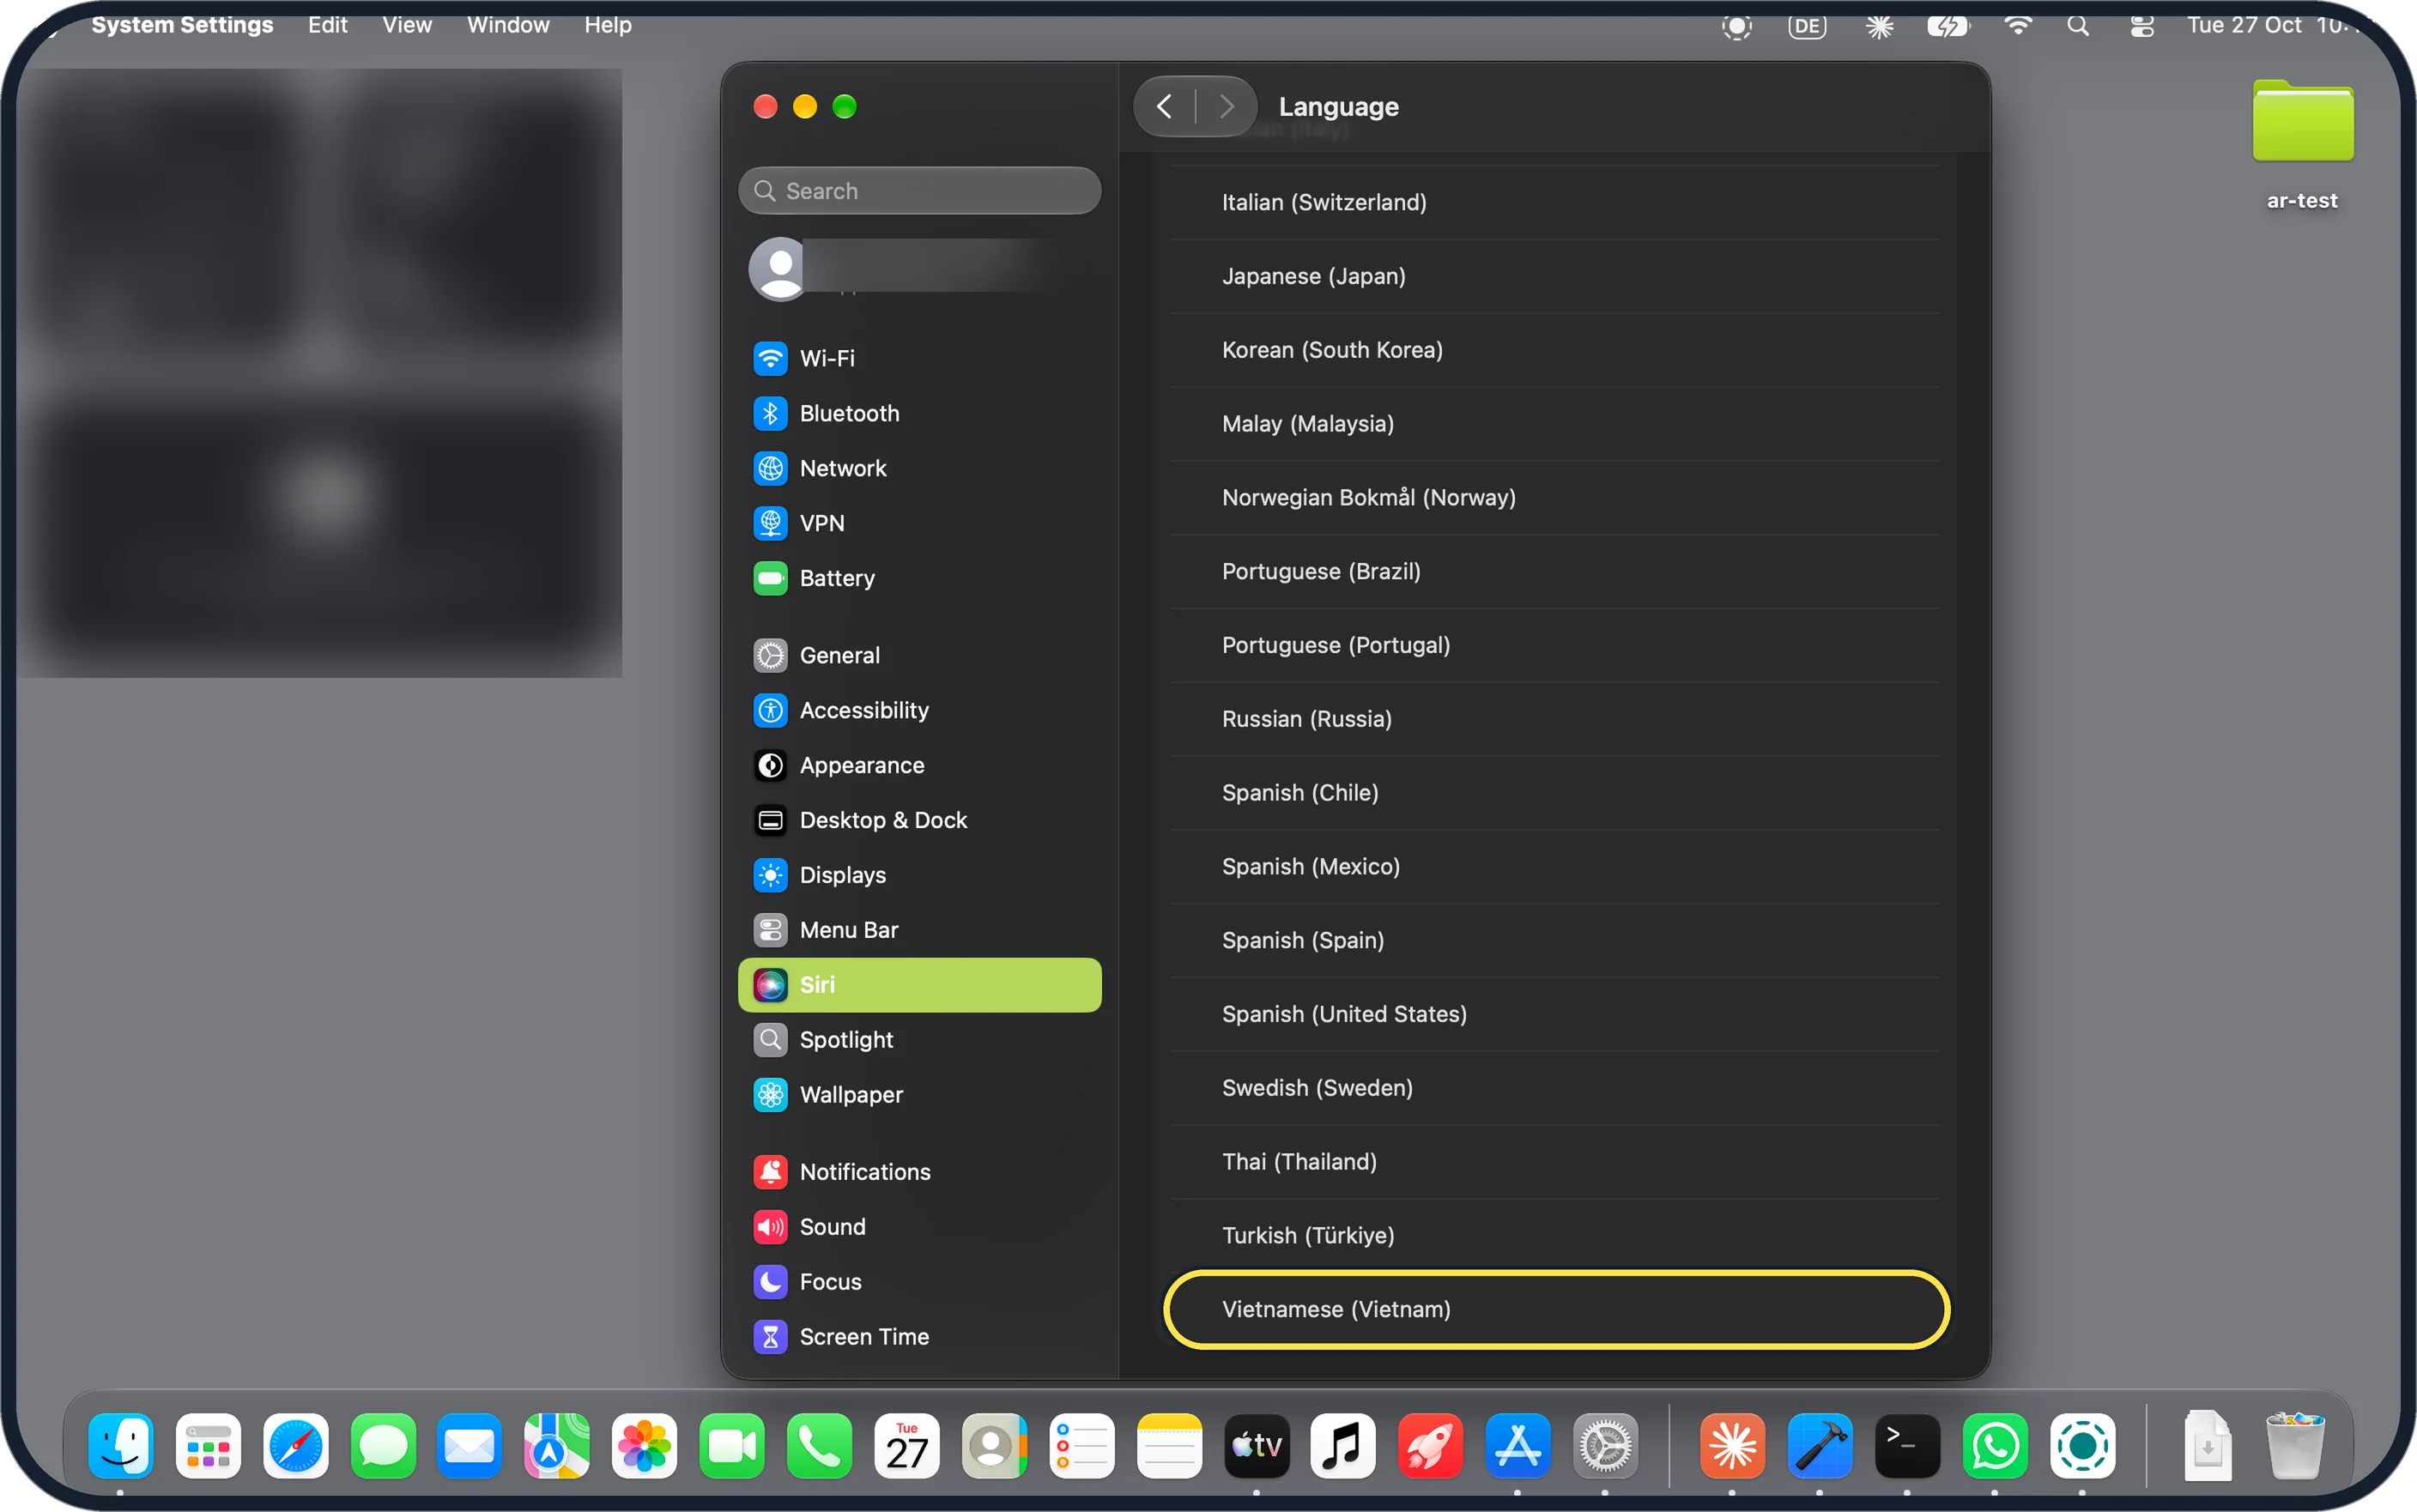The width and height of the screenshot is (2417, 1512).
Task: Select Battery in the sidebar
Action: click(x=919, y=578)
